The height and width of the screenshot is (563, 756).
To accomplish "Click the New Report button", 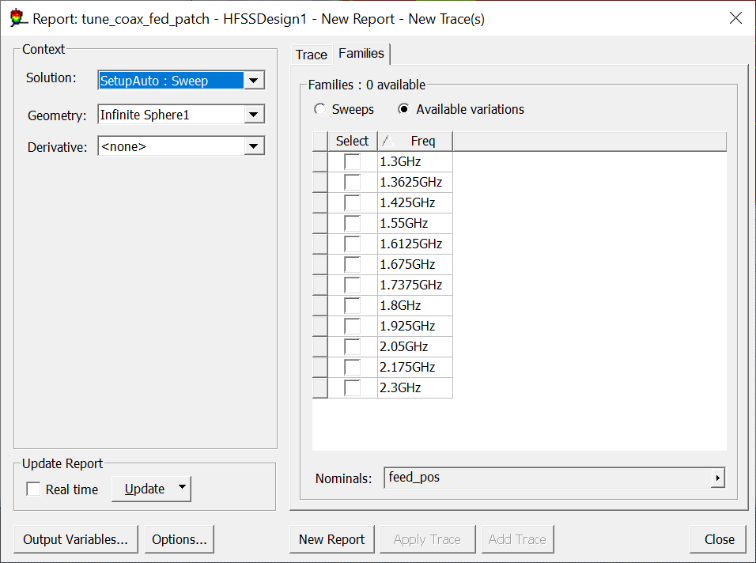I will point(332,539).
